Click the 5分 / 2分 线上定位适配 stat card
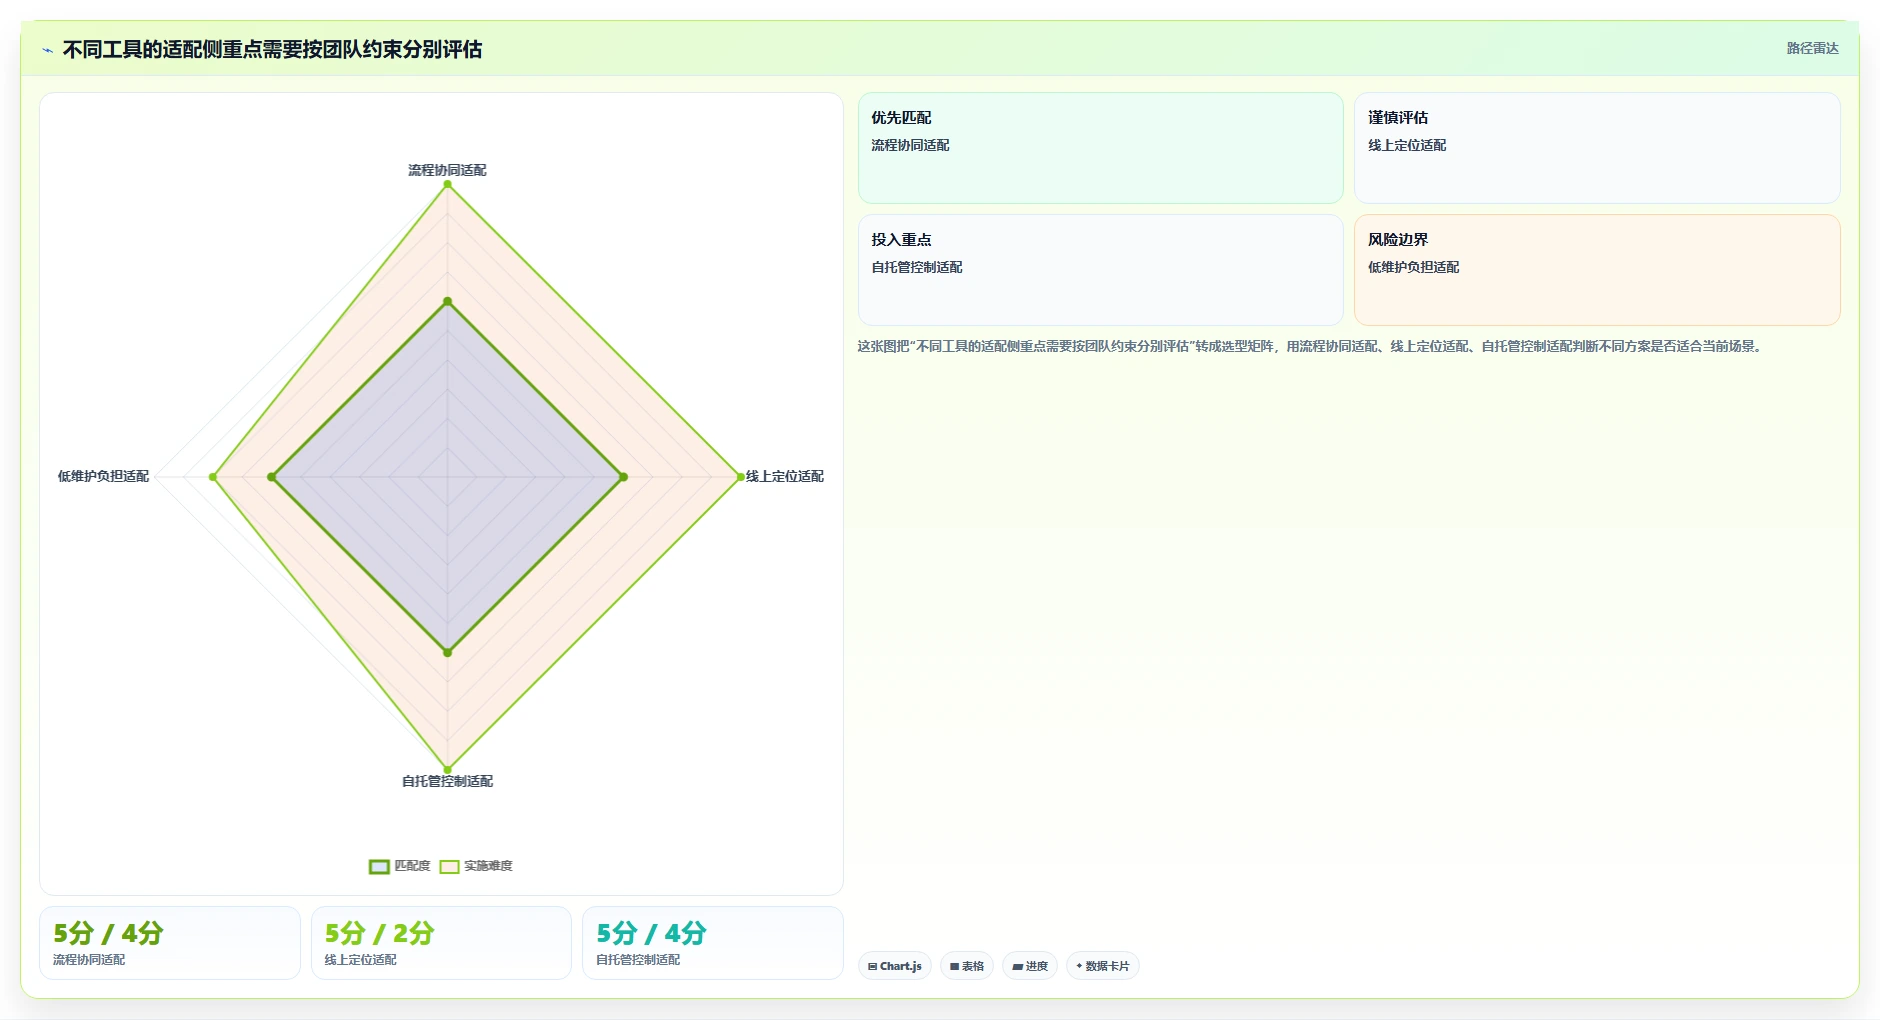Image resolution: width=1880 pixels, height=1020 pixels. [441, 943]
